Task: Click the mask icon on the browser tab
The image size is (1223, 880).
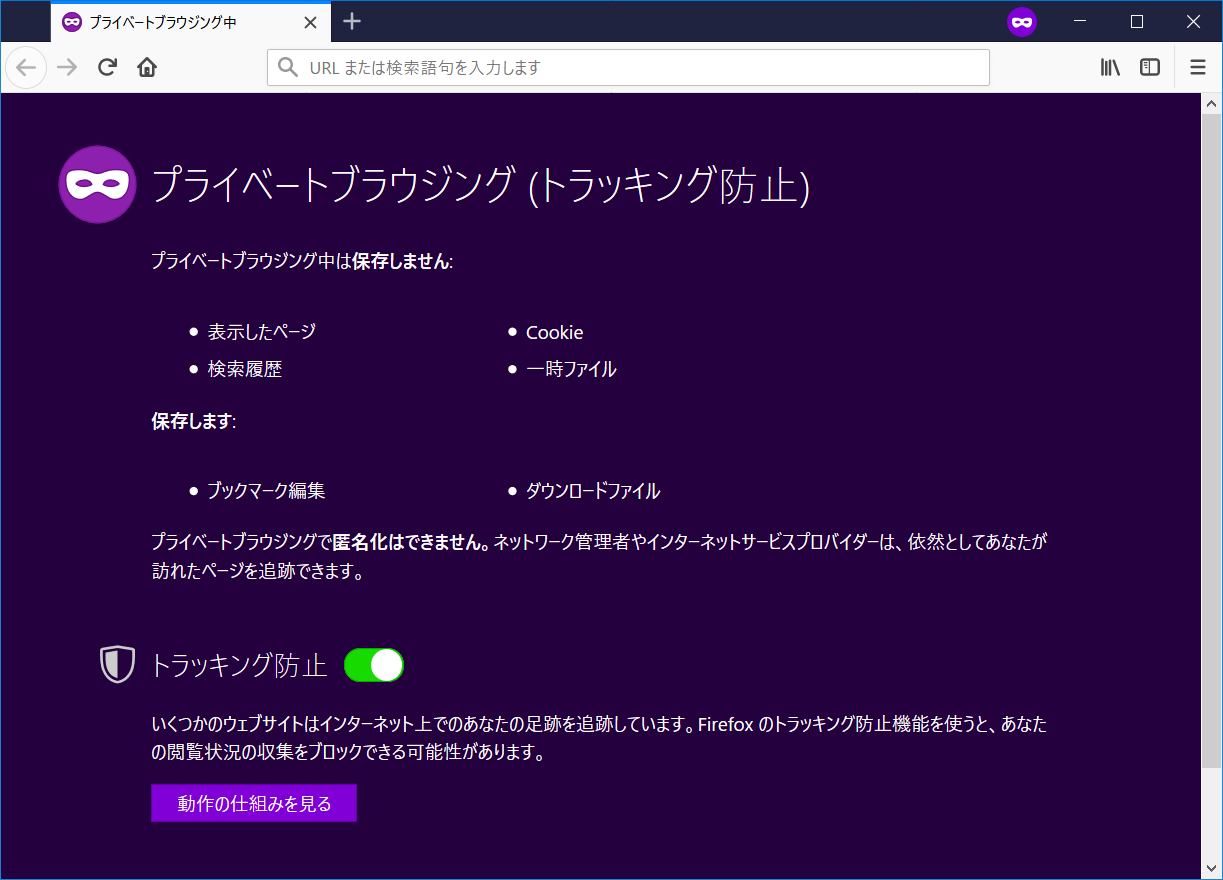Action: coord(71,22)
